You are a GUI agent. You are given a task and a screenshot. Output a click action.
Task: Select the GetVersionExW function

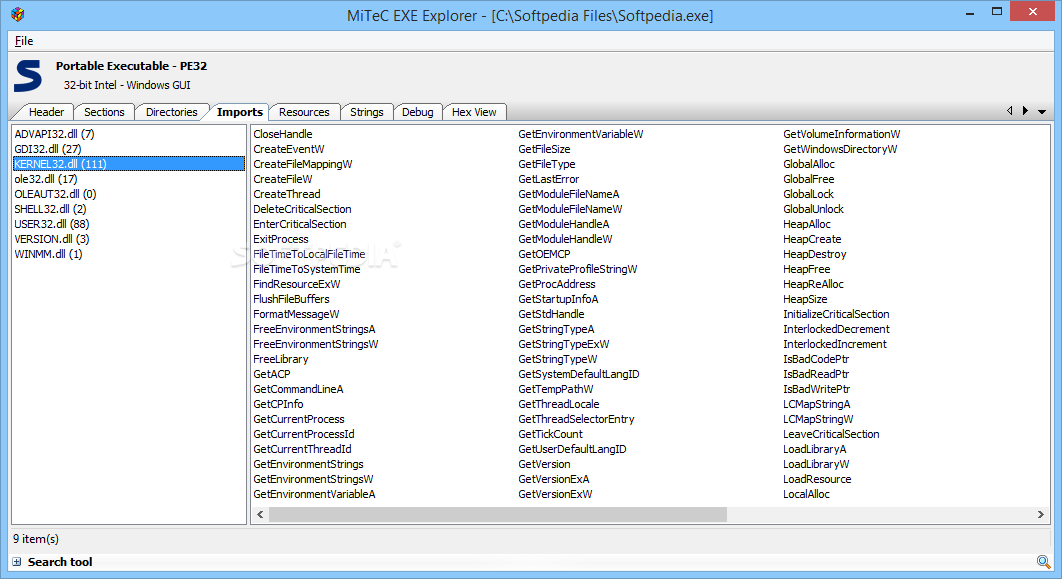pyautogui.click(x=555, y=494)
